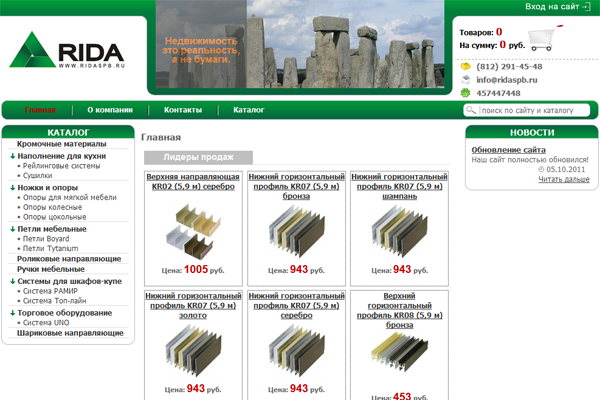The image size is (600, 400).
Task: Click the Читать дальше link
Action: click(x=563, y=179)
